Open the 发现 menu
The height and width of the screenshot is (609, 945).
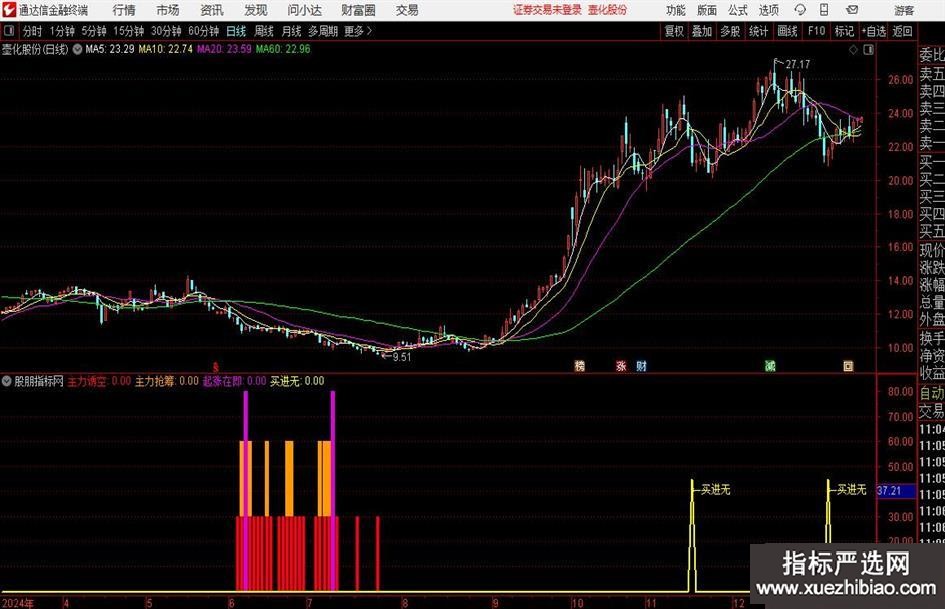(256, 10)
